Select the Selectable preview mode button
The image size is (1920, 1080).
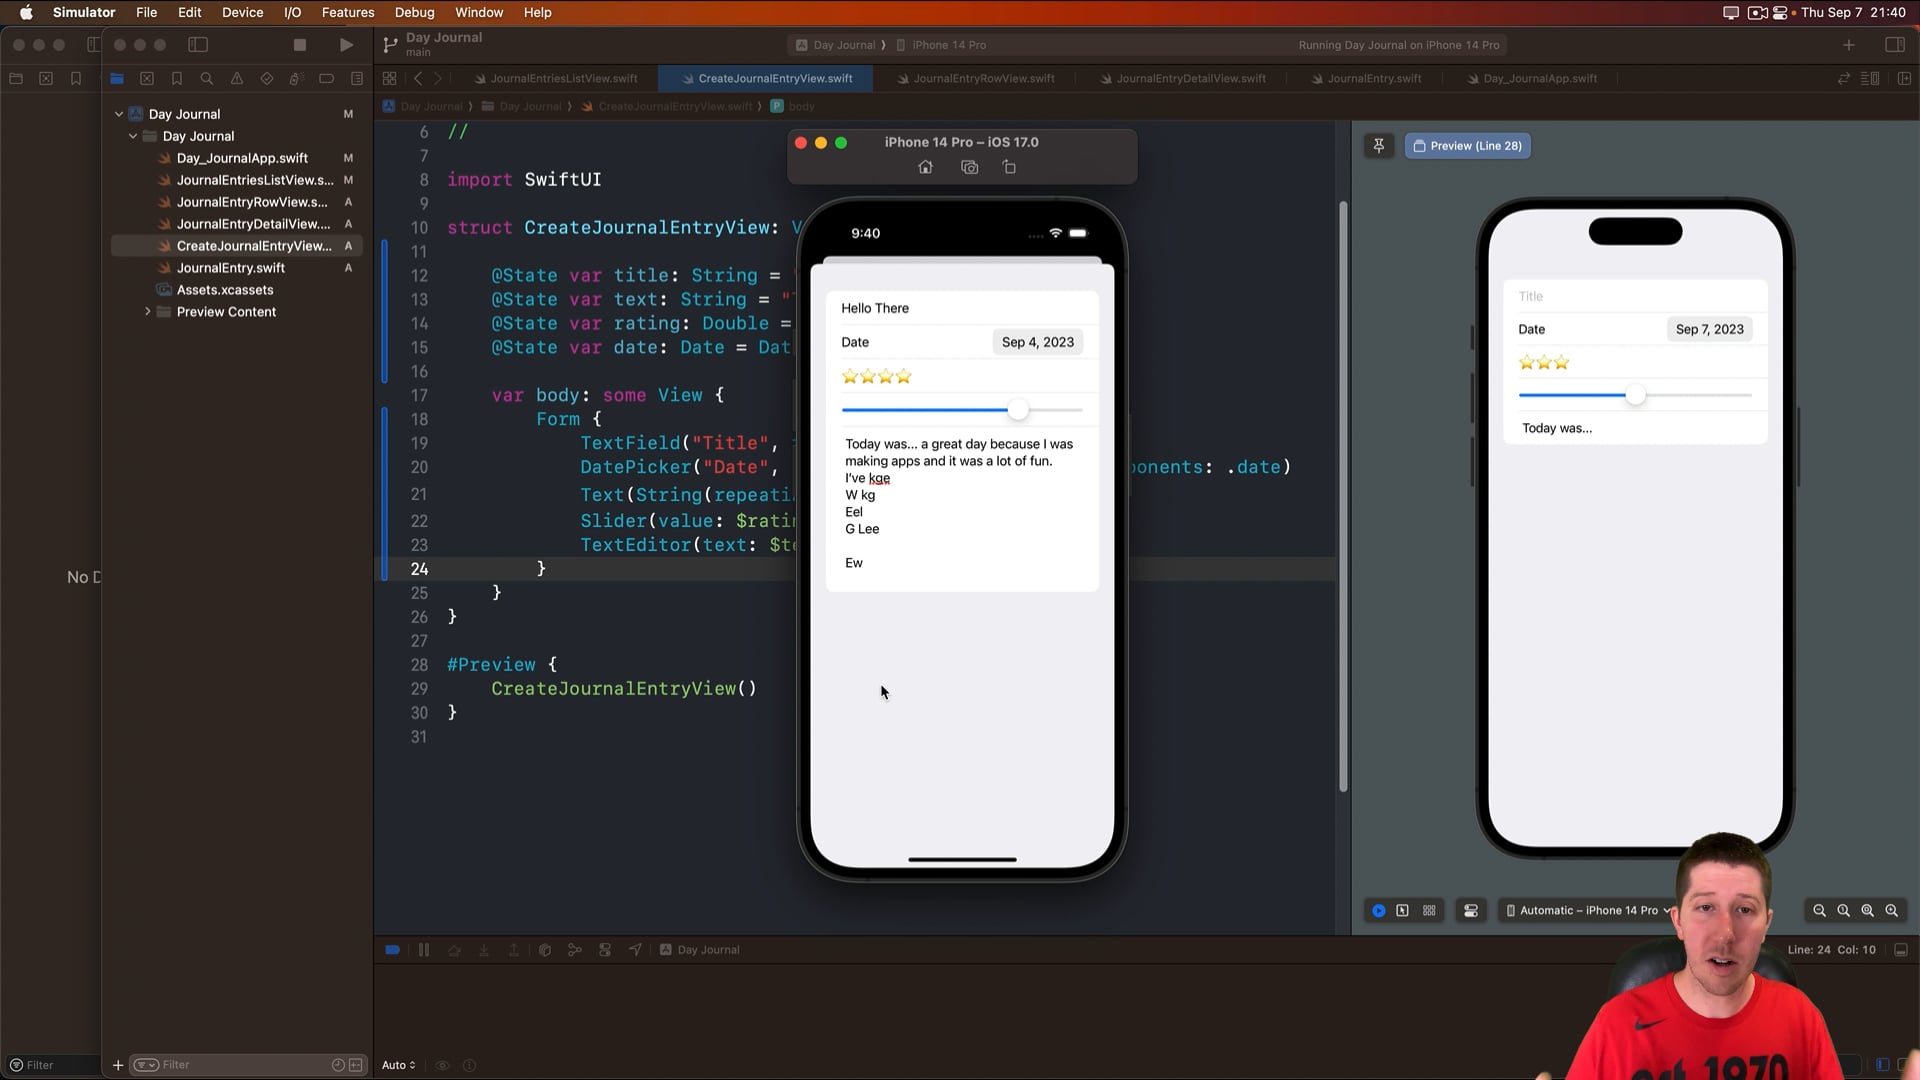[1403, 911]
